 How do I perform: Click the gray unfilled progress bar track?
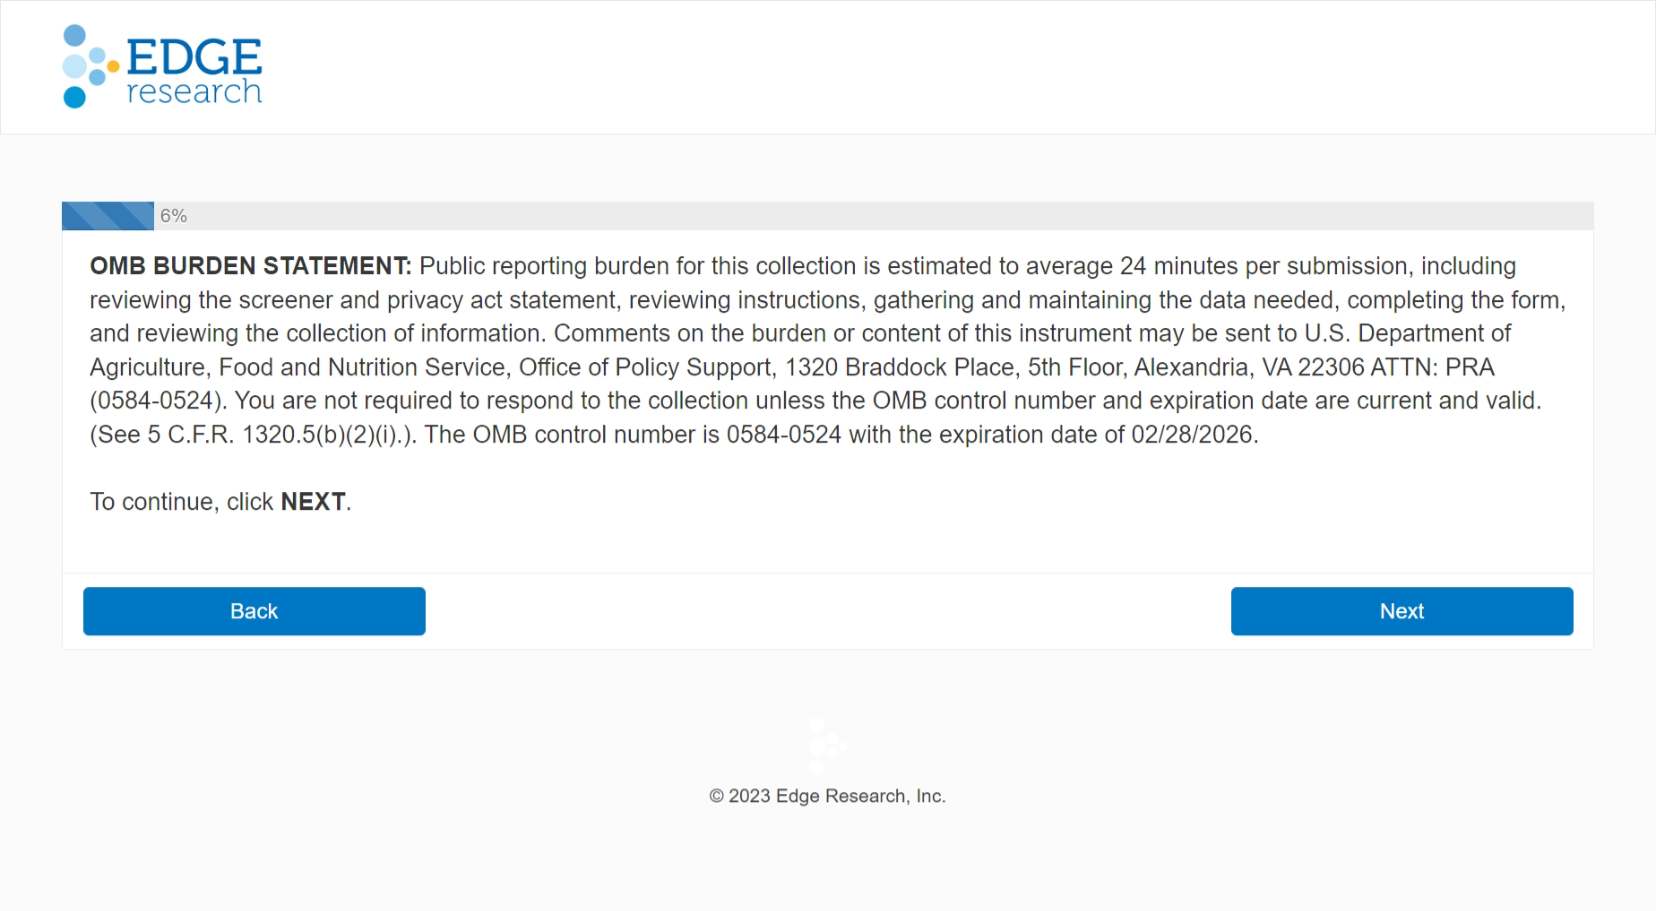coord(880,216)
